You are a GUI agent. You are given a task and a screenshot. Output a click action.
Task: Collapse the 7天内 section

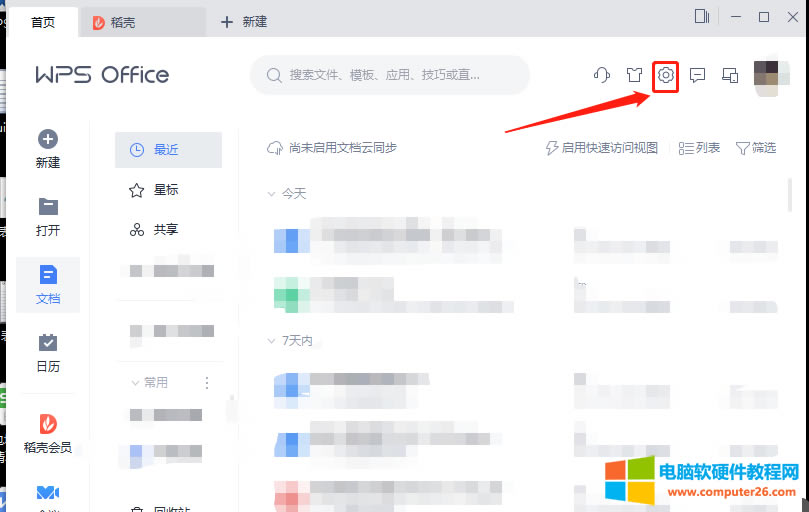tap(271, 341)
